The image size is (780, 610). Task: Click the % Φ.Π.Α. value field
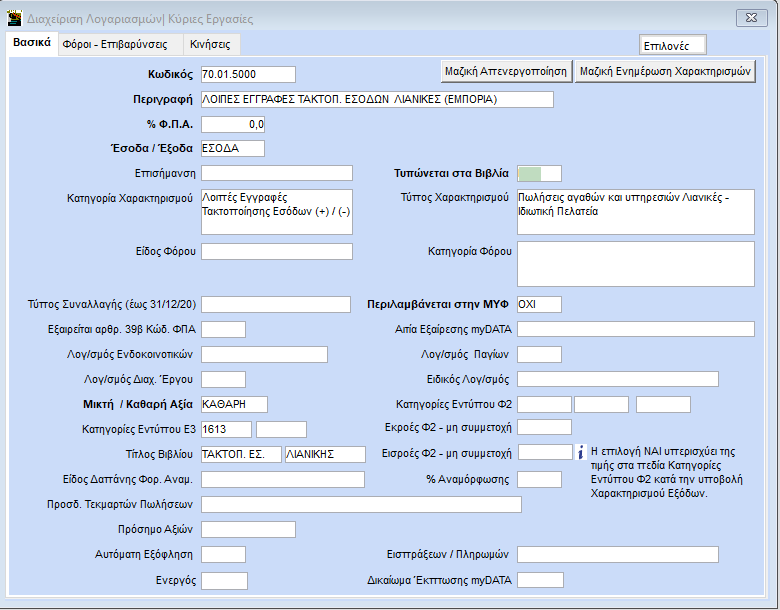click(233, 124)
